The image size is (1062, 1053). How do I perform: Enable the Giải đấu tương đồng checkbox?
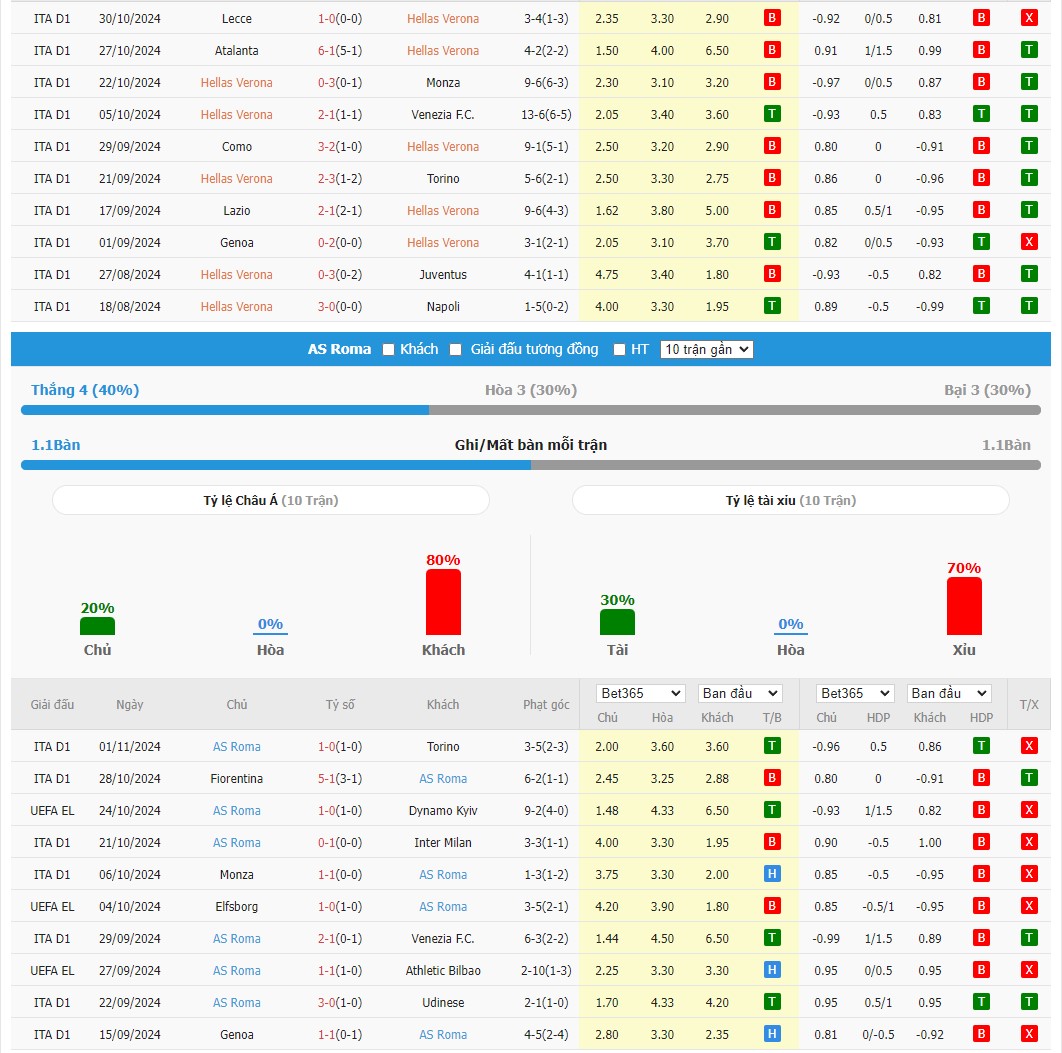pyautogui.click(x=456, y=349)
